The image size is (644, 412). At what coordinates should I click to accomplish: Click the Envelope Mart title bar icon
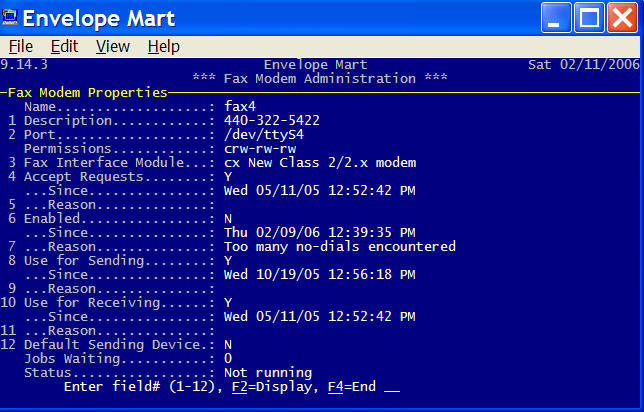click(x=10, y=18)
